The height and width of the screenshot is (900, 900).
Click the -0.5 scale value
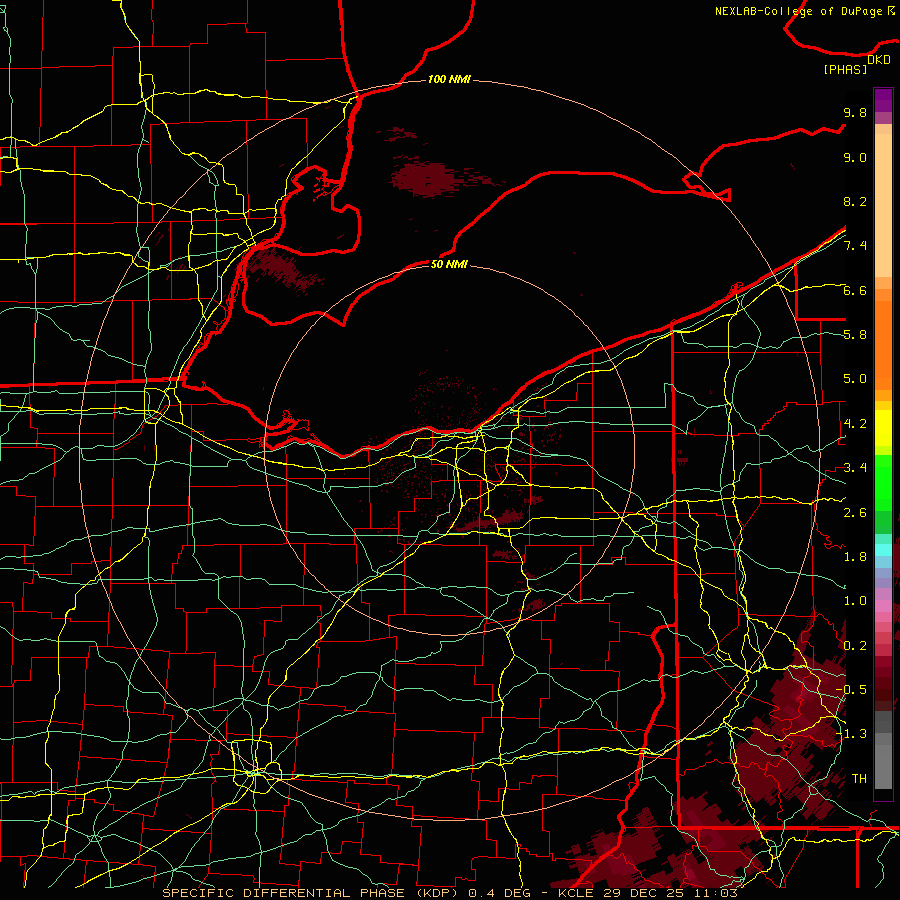point(852,690)
